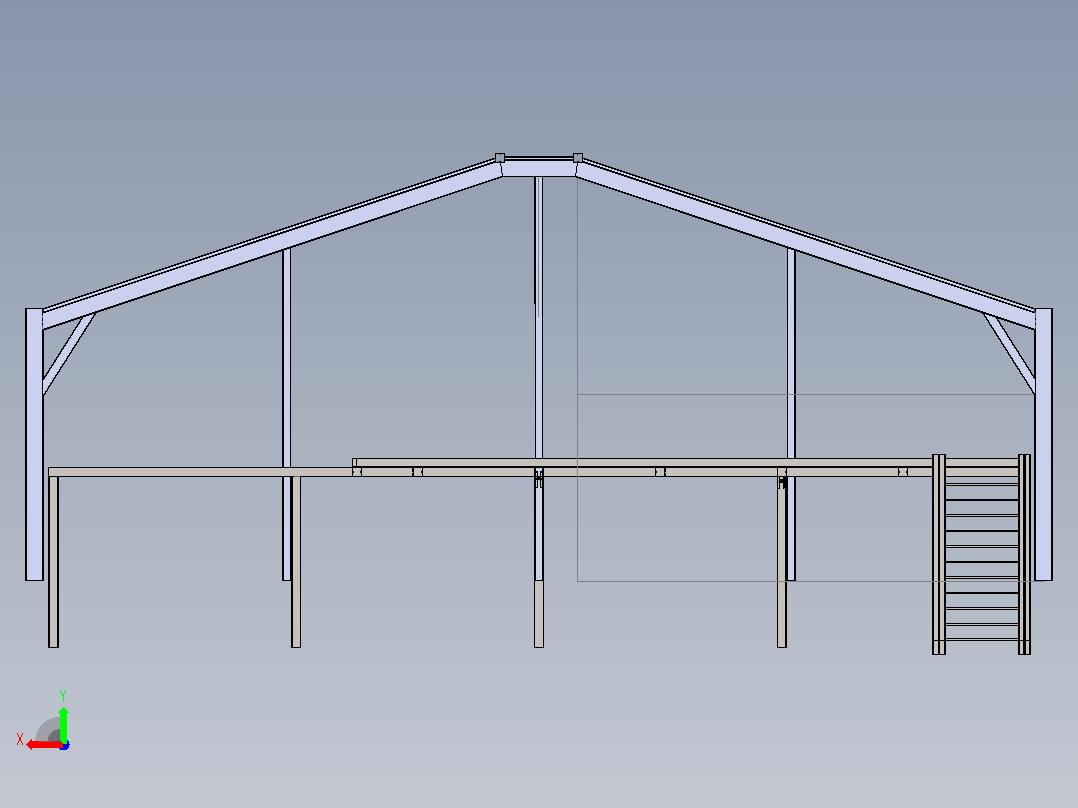The image size is (1078, 808).
Task: Select the right roof rafter beam
Action: 806,244
